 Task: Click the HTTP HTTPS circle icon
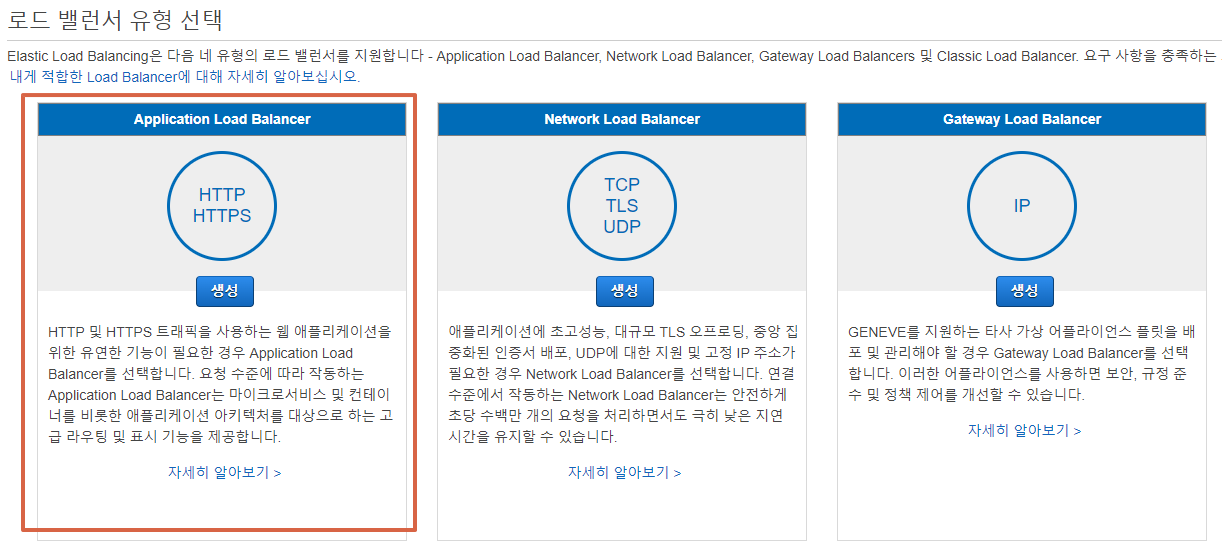(x=222, y=206)
